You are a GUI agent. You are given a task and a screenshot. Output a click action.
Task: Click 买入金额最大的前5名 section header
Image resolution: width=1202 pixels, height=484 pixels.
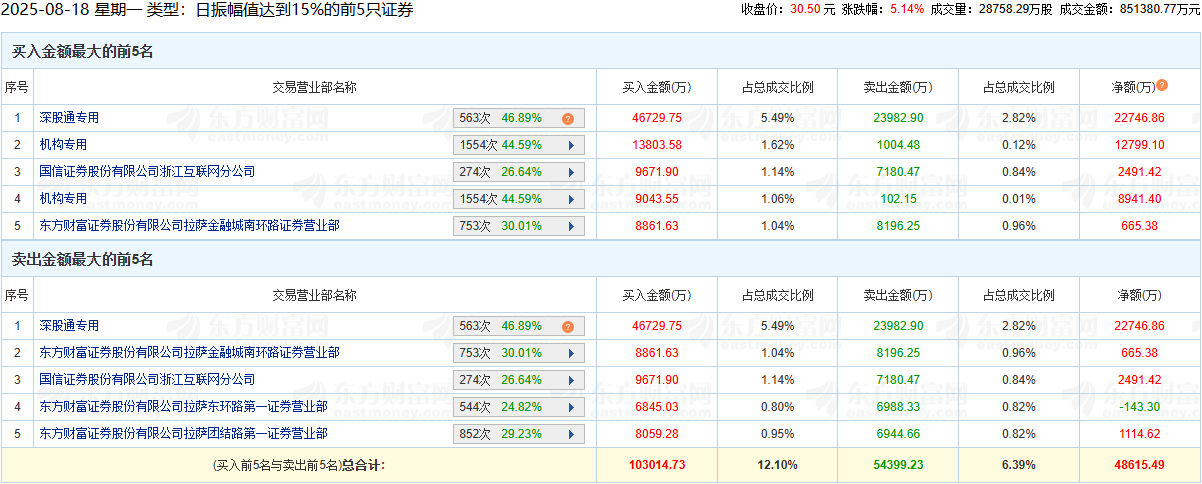pos(82,51)
